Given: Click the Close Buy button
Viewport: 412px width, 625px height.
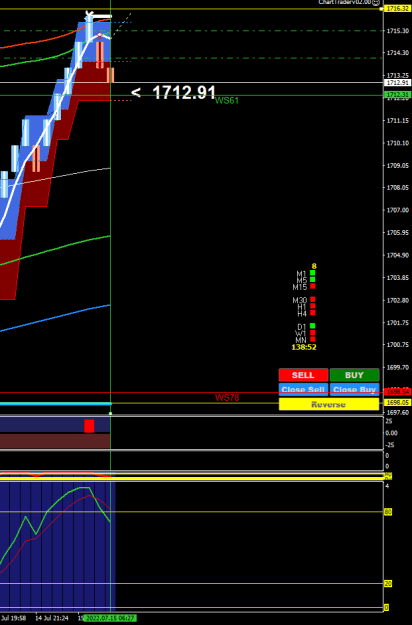Looking at the screenshot, I should pos(354,389).
